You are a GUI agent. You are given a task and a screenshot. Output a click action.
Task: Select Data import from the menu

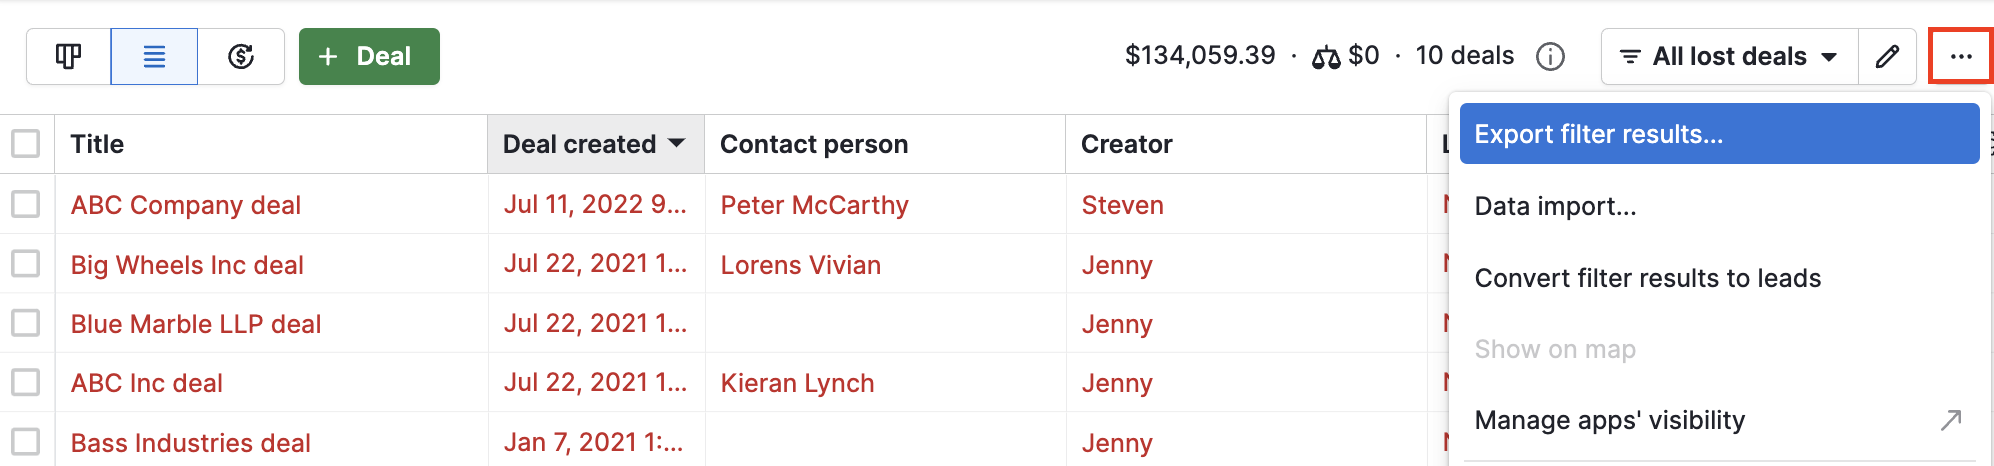pos(1555,206)
